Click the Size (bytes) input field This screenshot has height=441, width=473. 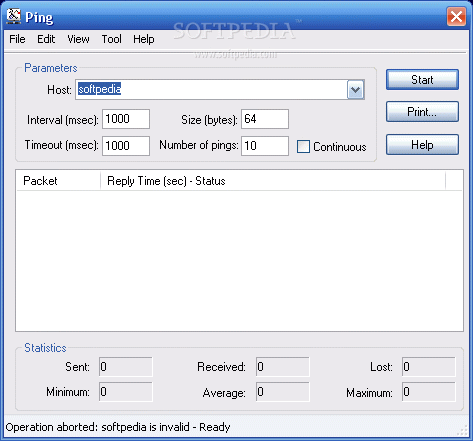pyautogui.click(x=265, y=119)
